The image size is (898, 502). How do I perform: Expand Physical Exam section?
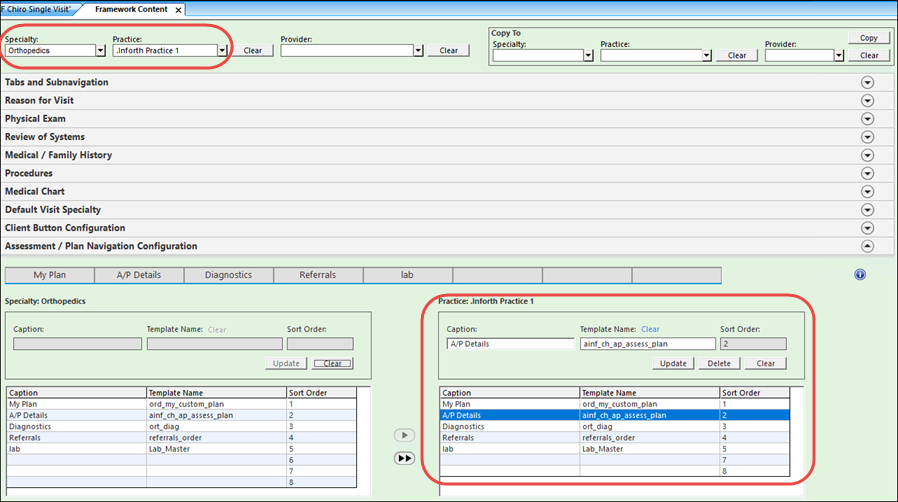tap(868, 119)
